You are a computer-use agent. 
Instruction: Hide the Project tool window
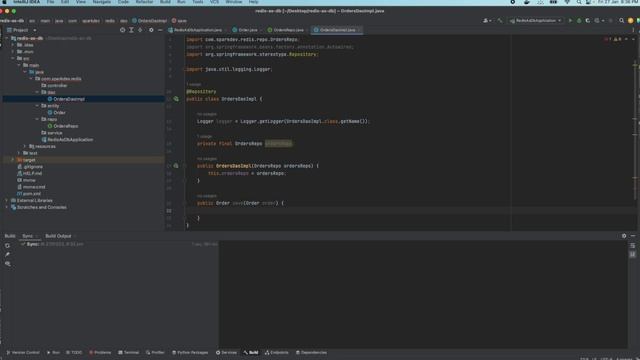(160, 30)
